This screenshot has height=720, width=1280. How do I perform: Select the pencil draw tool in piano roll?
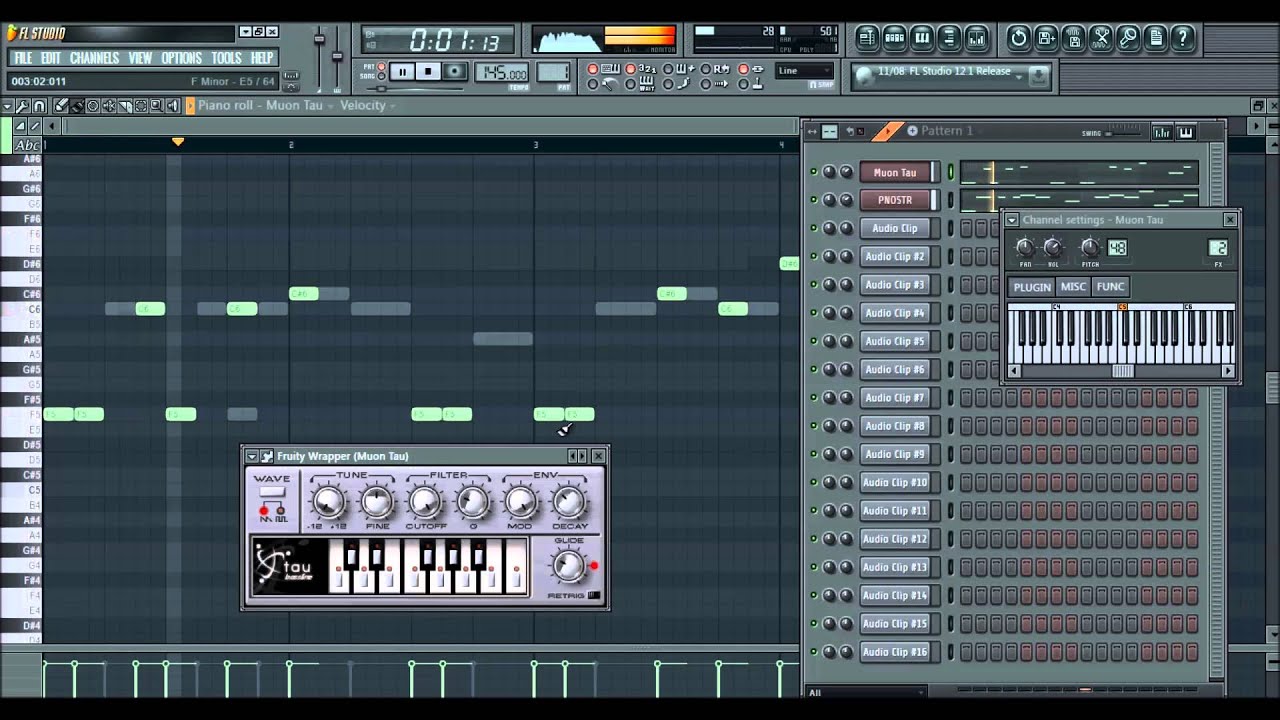pos(61,105)
